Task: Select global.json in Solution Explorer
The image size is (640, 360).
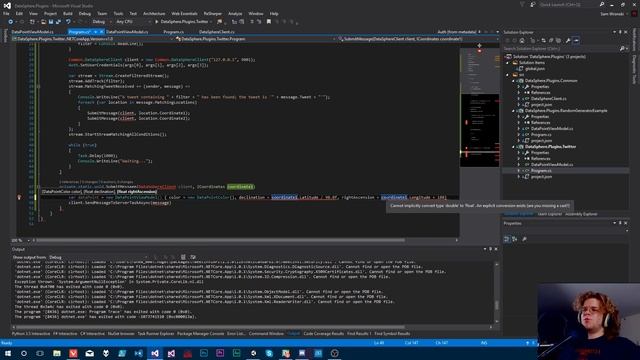Action: pyautogui.click(x=535, y=69)
